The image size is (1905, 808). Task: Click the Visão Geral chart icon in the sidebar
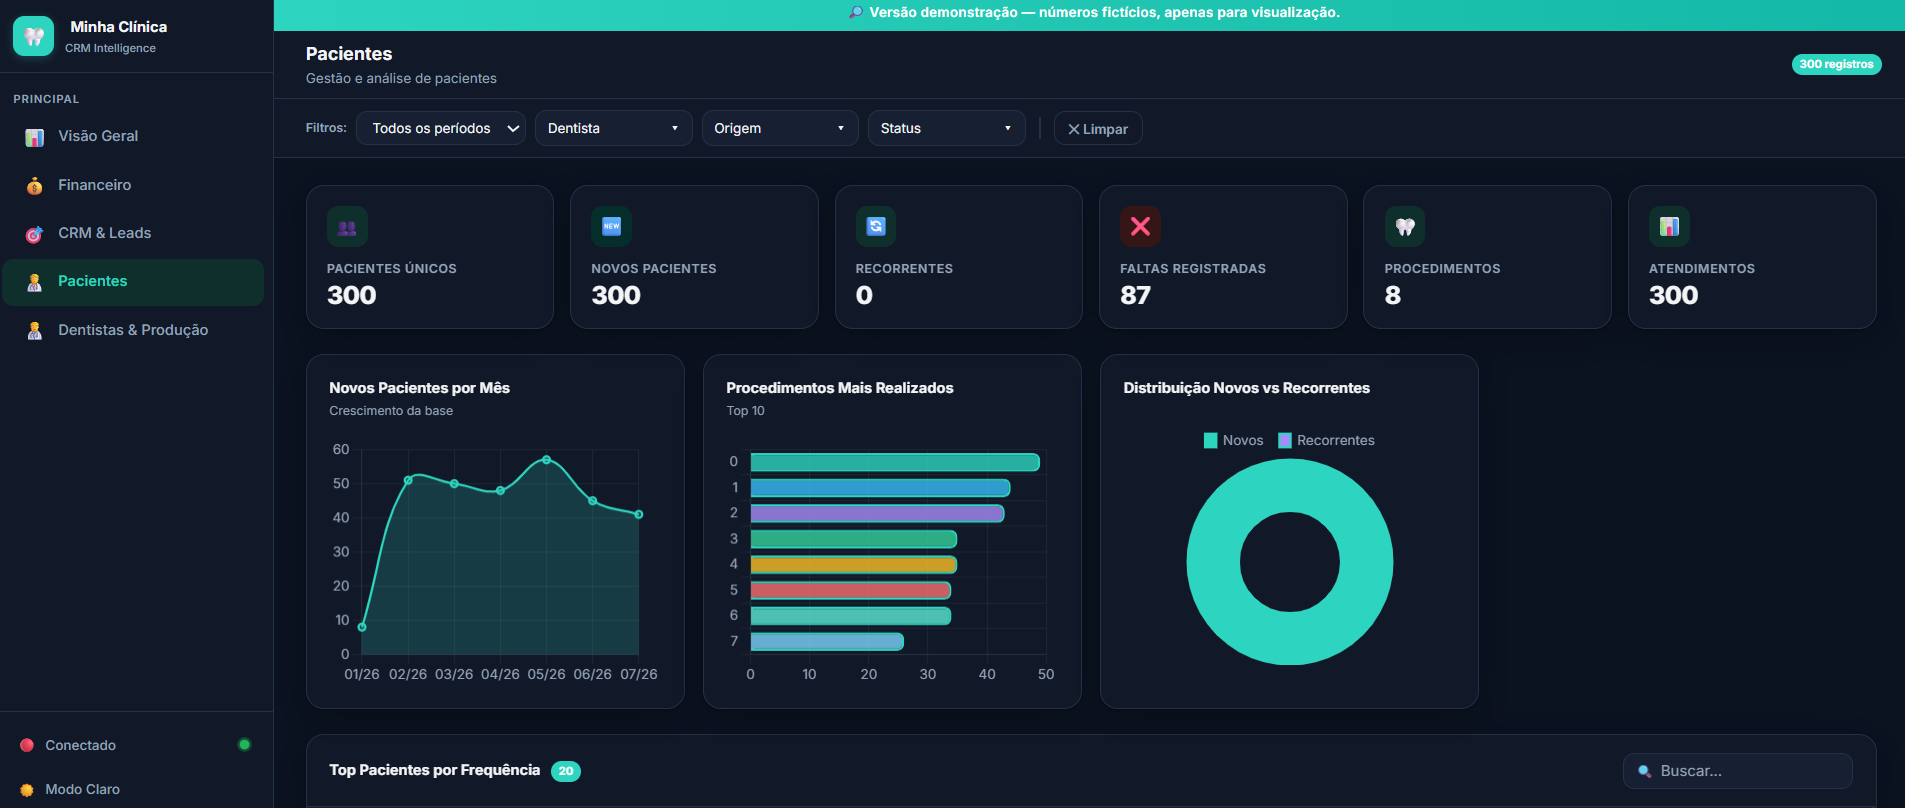[x=35, y=137]
